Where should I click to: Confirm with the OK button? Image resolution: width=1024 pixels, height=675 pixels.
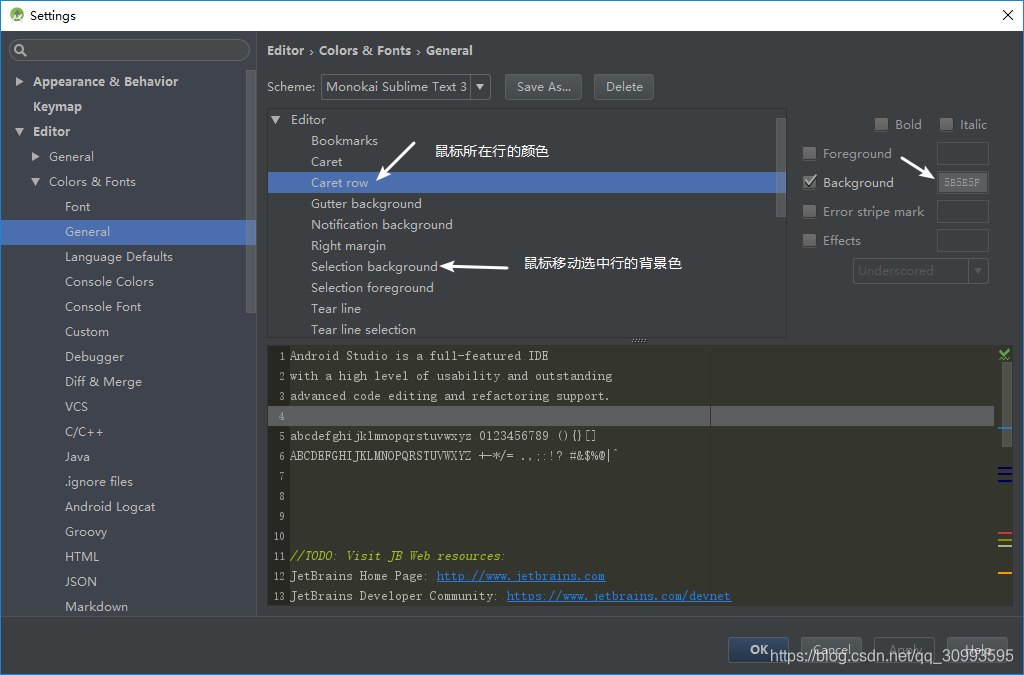tap(758, 650)
